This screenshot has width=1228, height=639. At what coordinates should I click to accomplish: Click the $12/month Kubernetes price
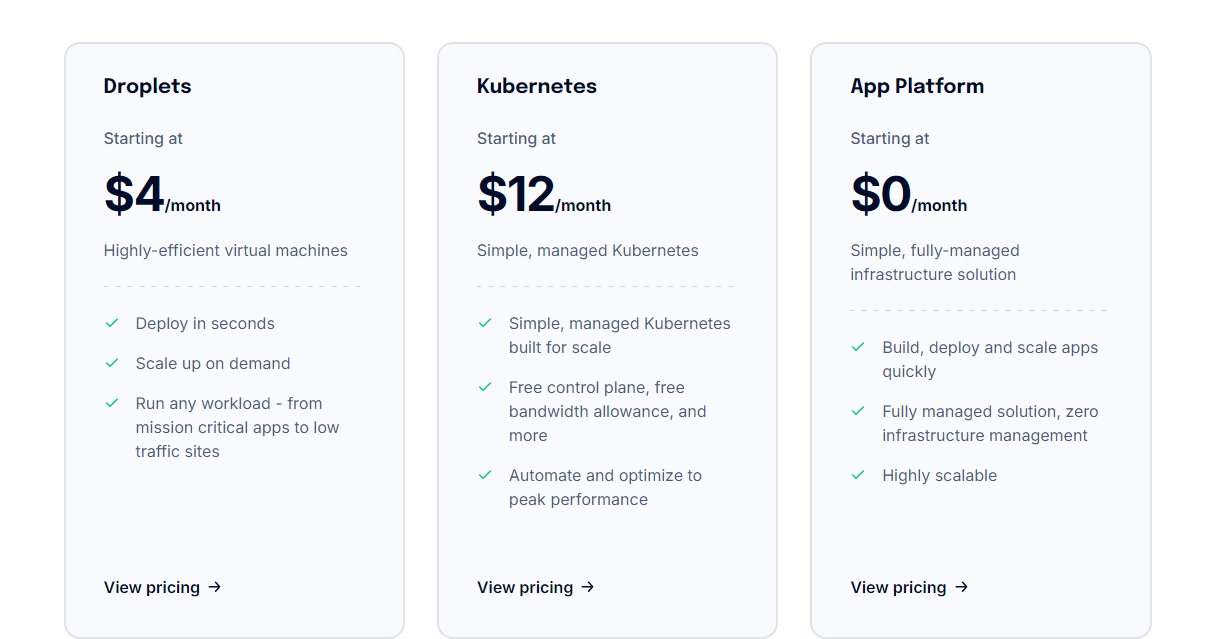[544, 195]
